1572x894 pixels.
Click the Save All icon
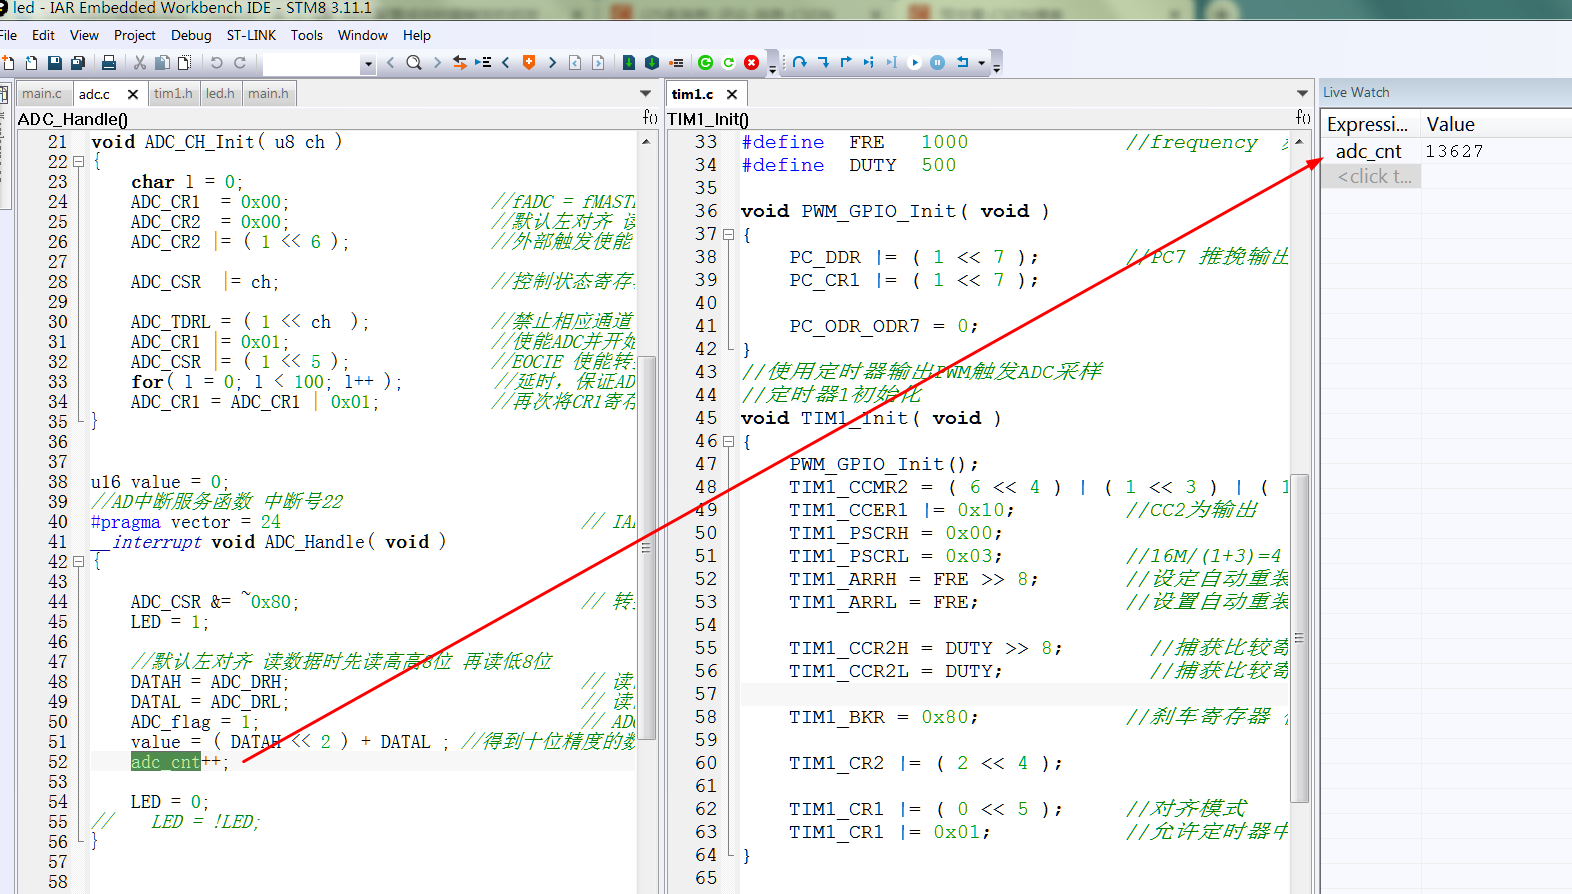pos(77,62)
